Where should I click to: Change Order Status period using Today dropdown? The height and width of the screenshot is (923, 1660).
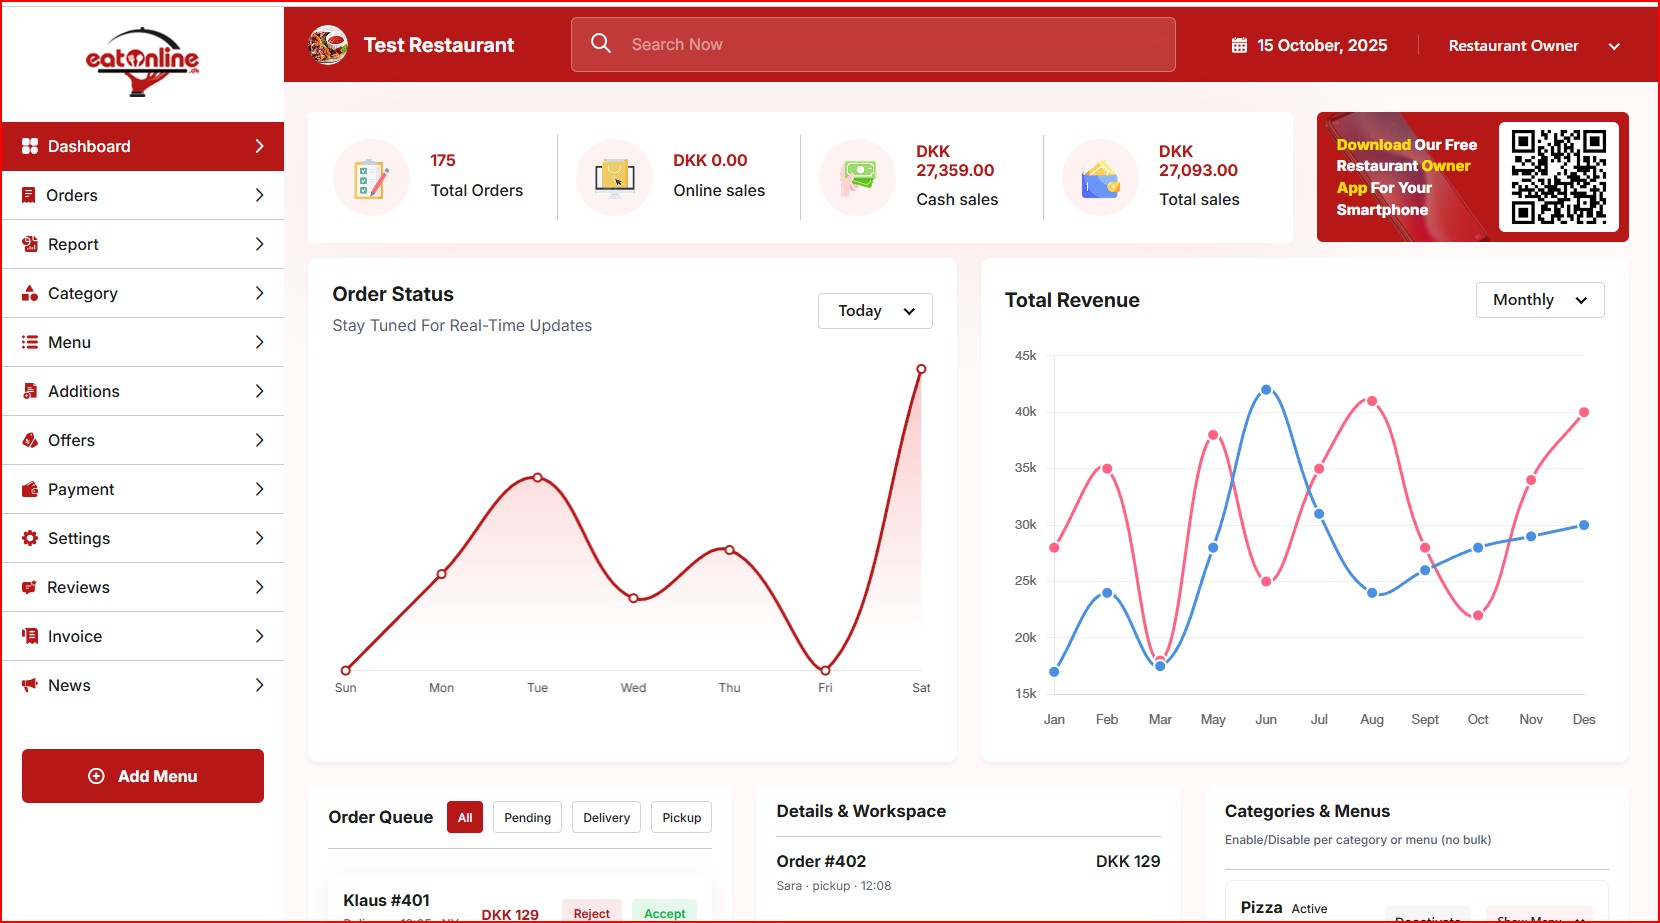click(x=874, y=310)
